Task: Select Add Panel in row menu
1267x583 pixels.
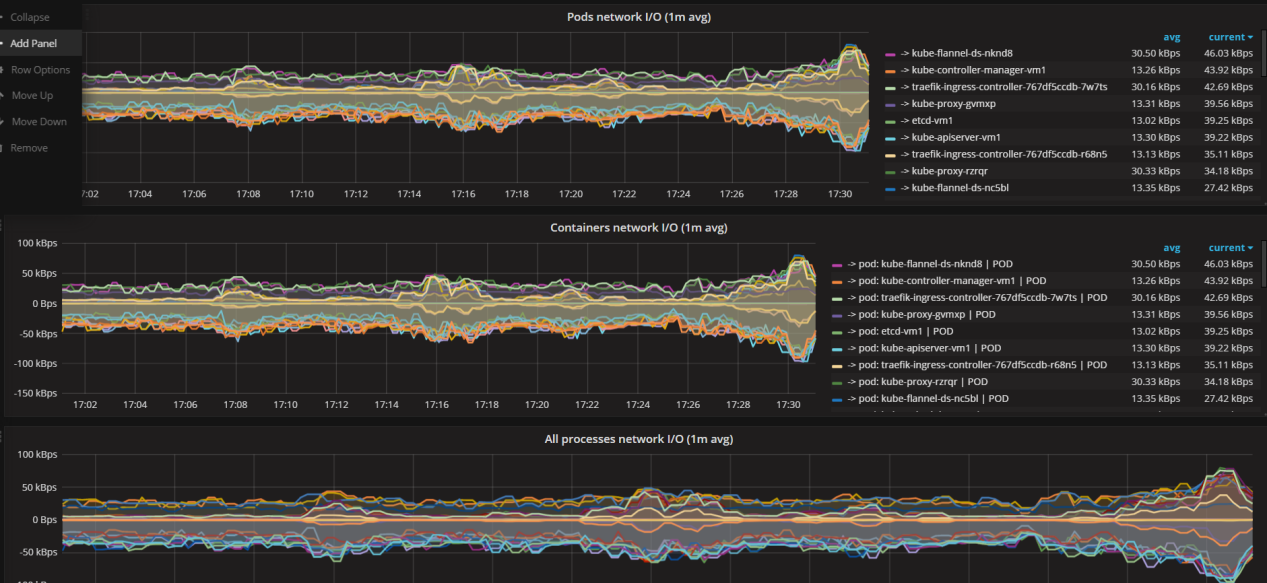Action: [x=33, y=43]
